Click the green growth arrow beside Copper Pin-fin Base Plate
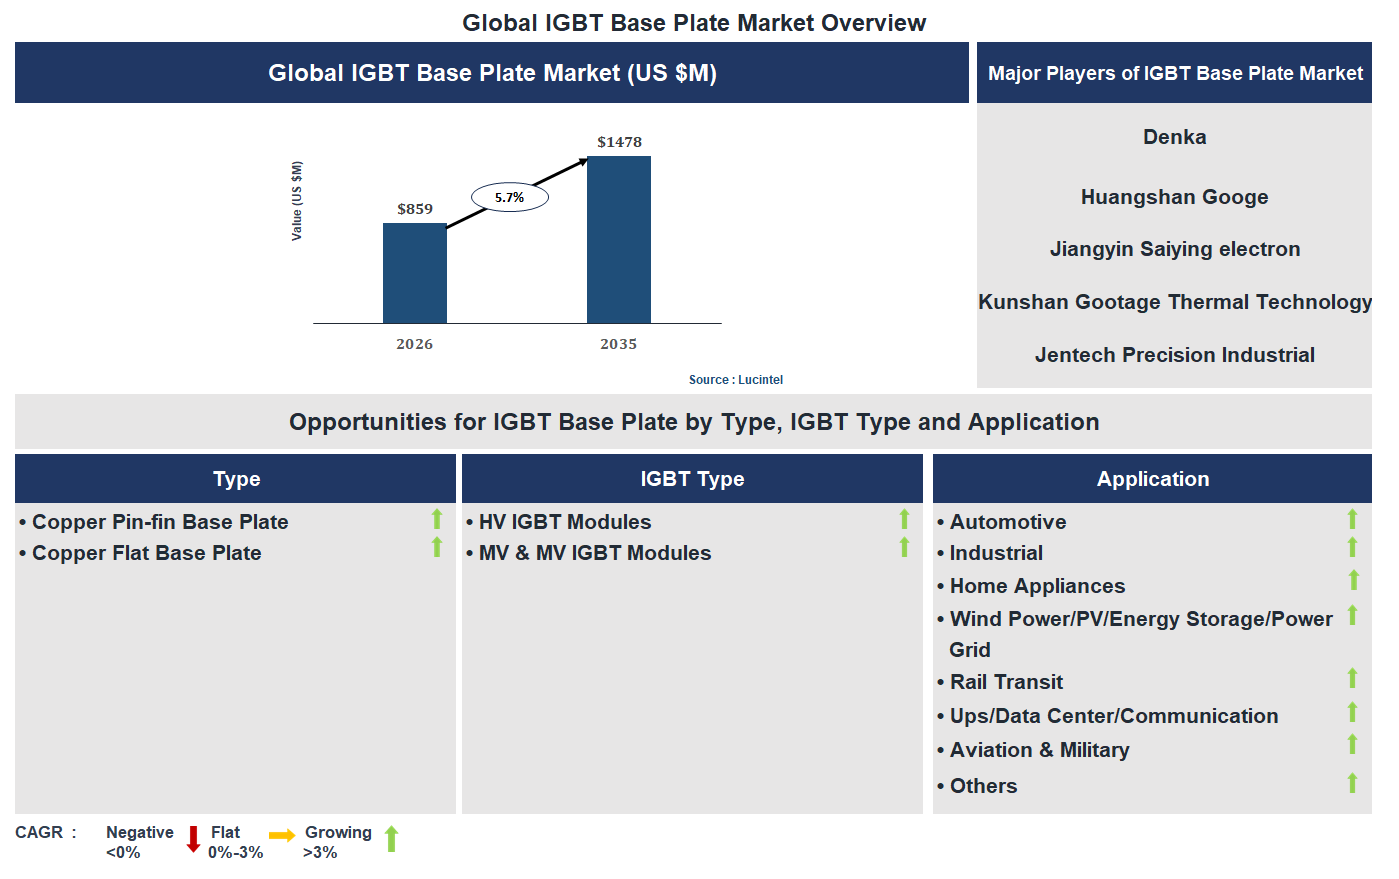The width and height of the screenshot is (1399, 879). (x=436, y=519)
